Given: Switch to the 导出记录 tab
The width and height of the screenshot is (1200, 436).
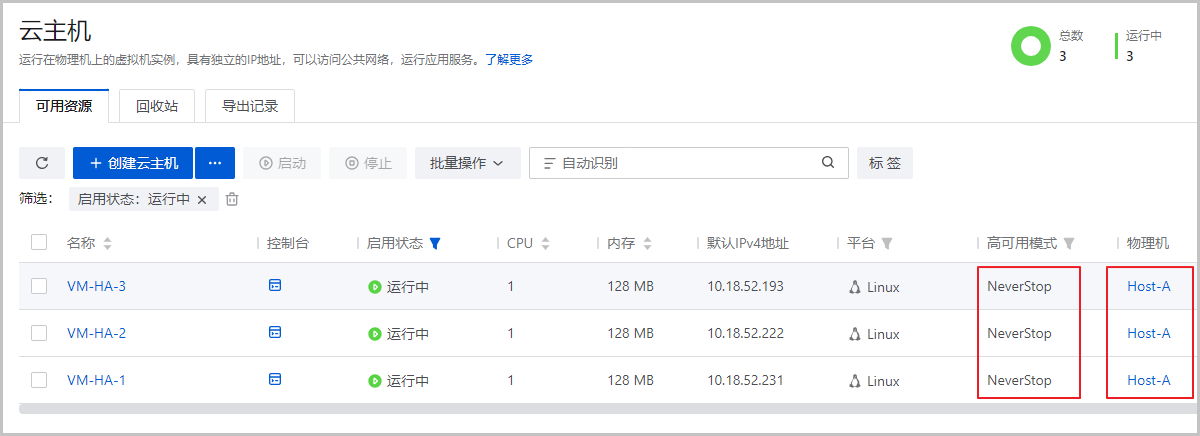Looking at the screenshot, I should pyautogui.click(x=250, y=106).
